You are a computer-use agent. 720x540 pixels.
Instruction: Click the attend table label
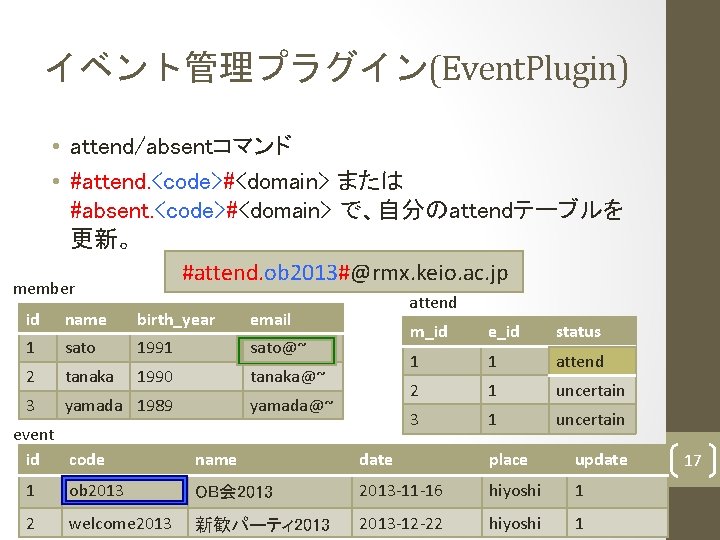click(x=433, y=303)
